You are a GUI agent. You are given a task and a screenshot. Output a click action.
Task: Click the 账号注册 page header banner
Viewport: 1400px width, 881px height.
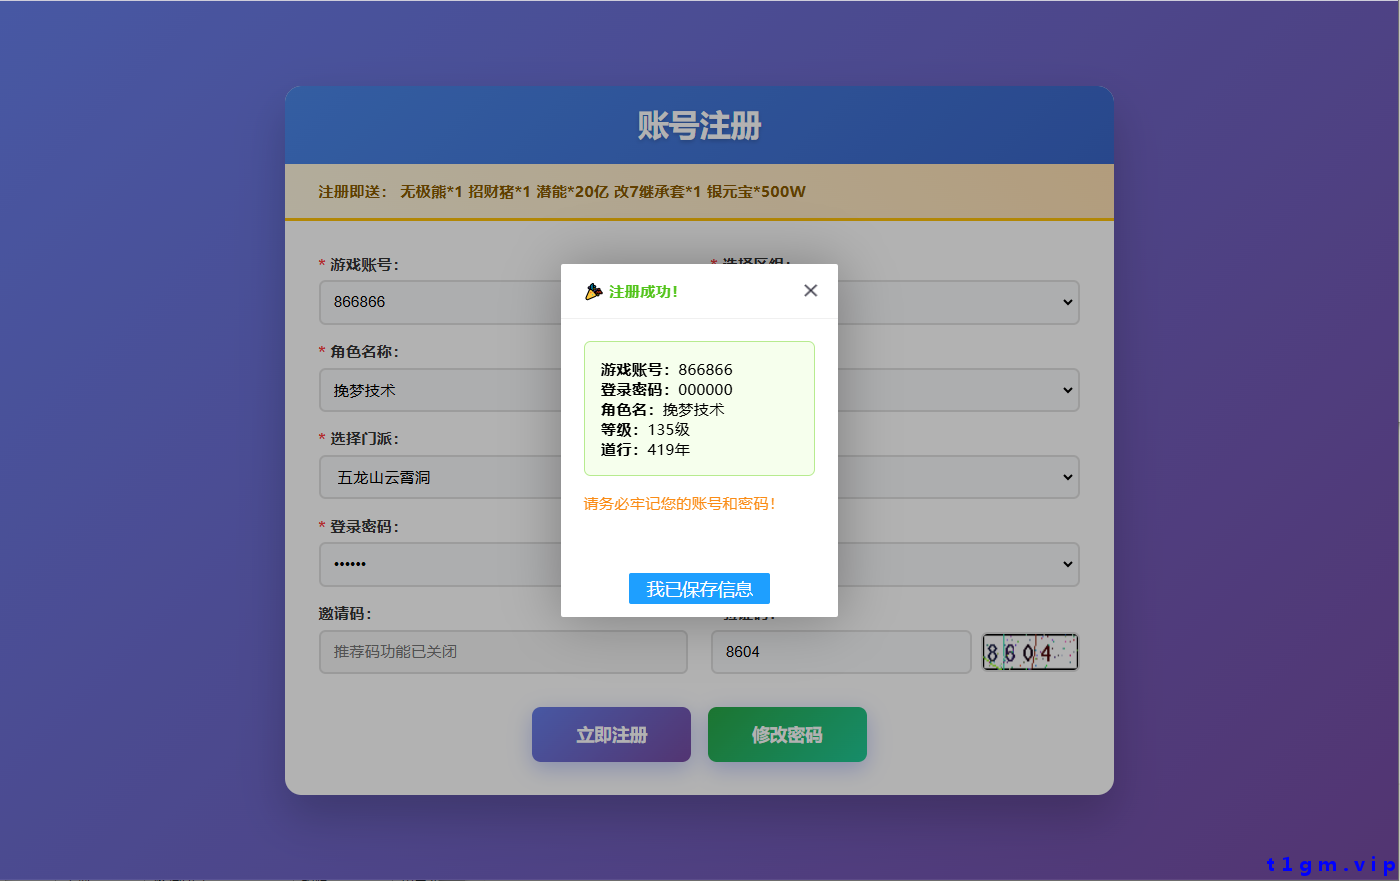(699, 125)
